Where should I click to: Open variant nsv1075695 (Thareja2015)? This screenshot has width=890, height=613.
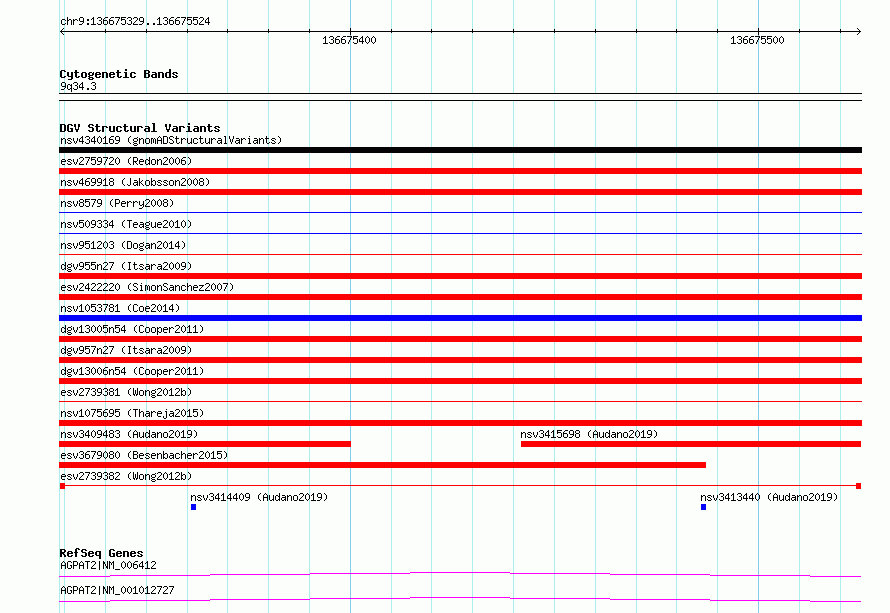132,413
